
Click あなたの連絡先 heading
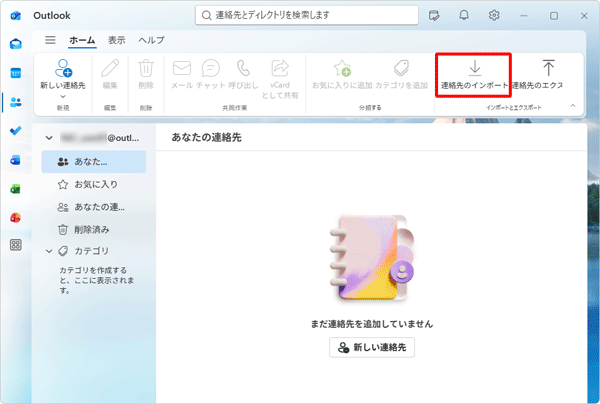tap(206, 137)
